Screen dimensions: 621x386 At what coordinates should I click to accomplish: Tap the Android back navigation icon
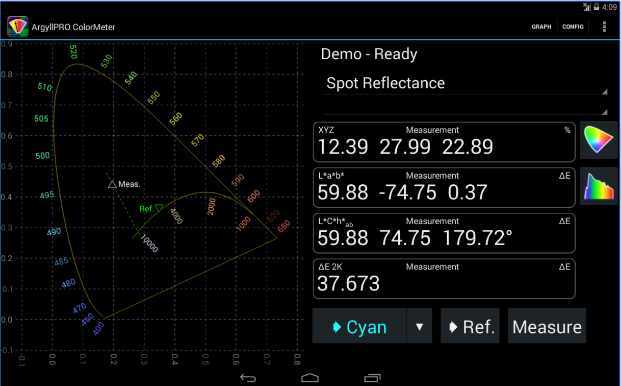(248, 378)
